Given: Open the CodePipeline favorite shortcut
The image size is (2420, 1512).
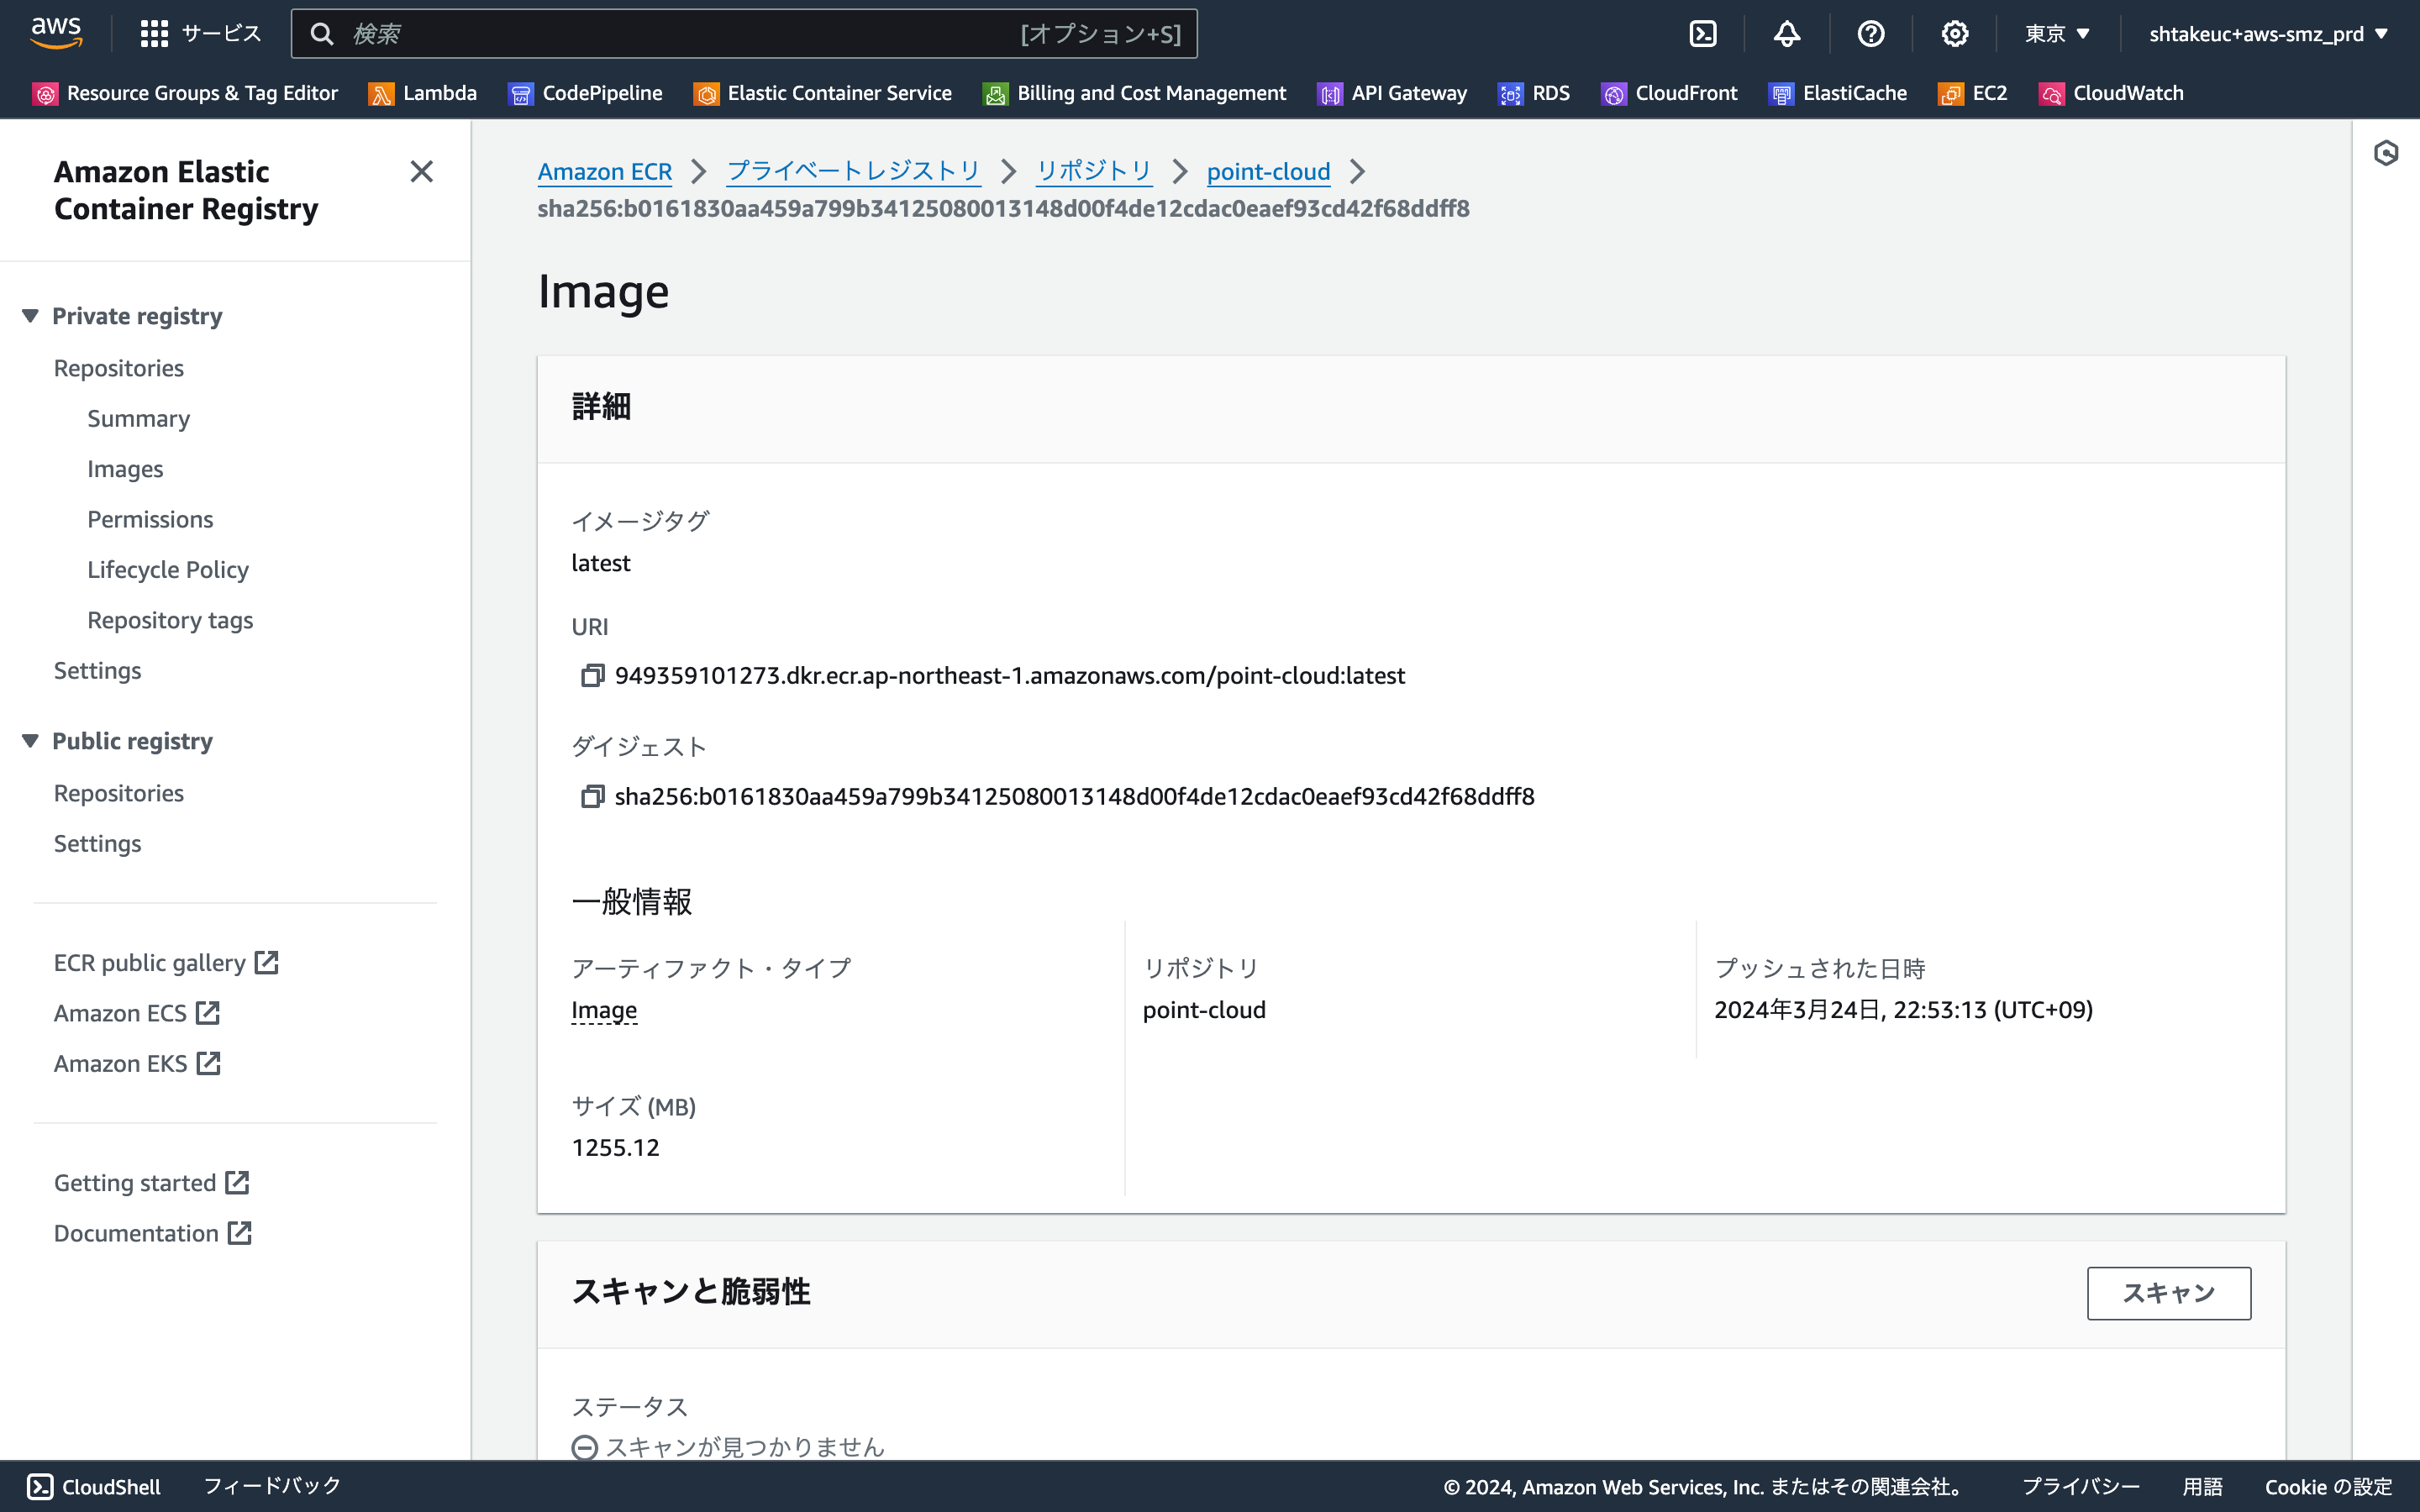Looking at the screenshot, I should (x=585, y=93).
